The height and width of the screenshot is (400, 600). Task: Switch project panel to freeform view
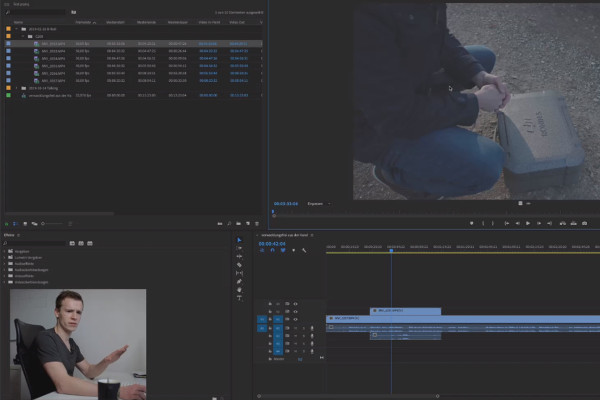[34, 224]
